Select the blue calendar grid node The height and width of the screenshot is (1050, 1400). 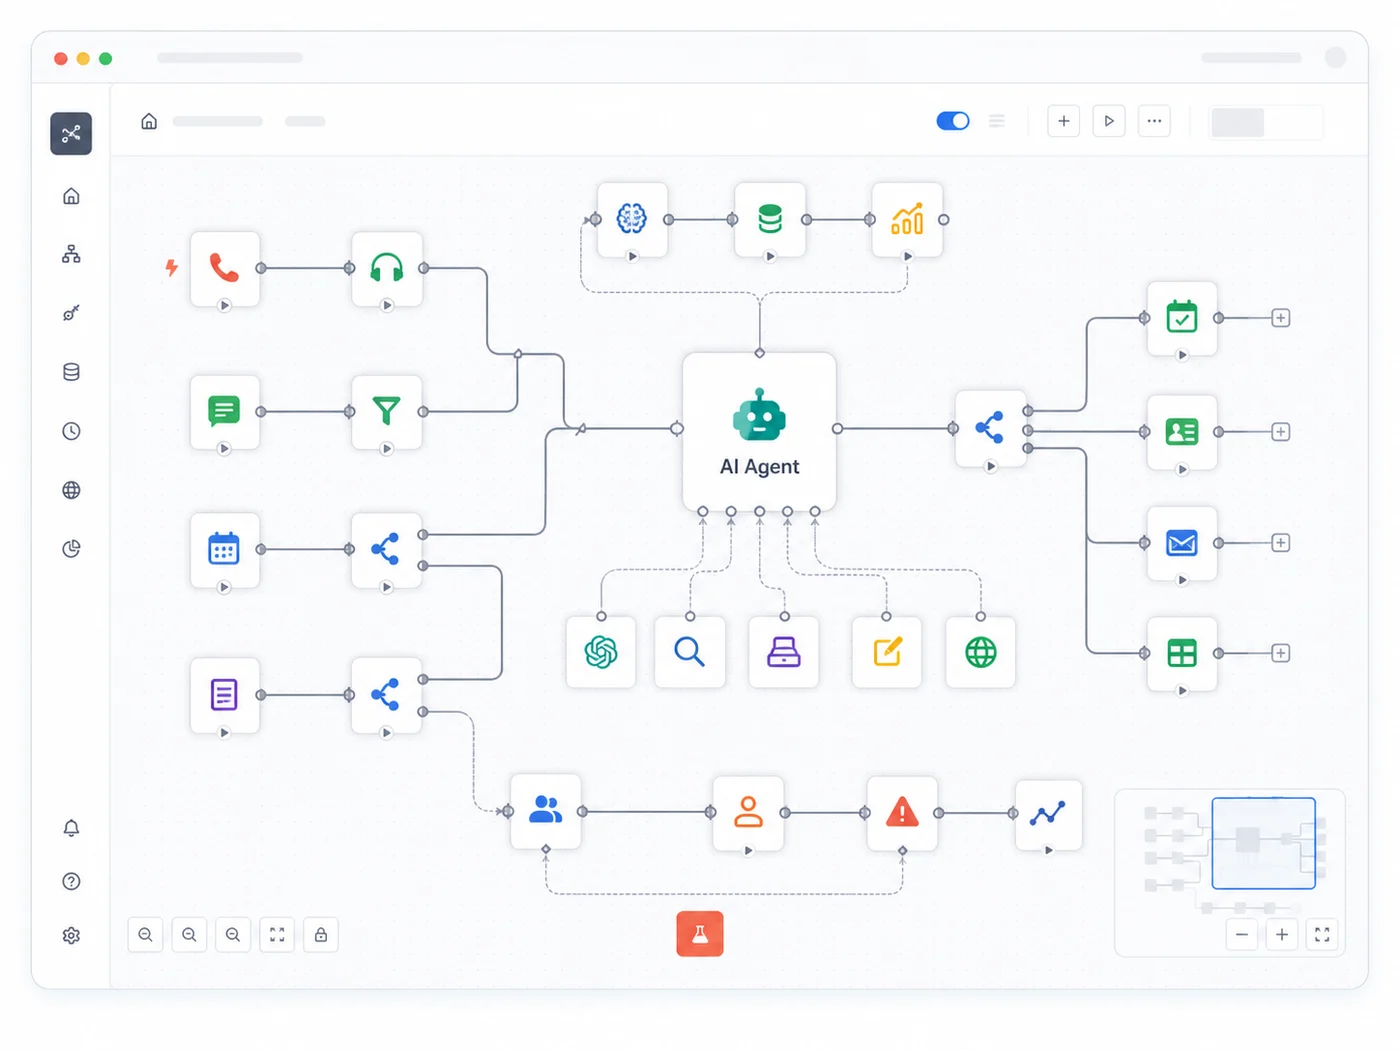pos(225,549)
